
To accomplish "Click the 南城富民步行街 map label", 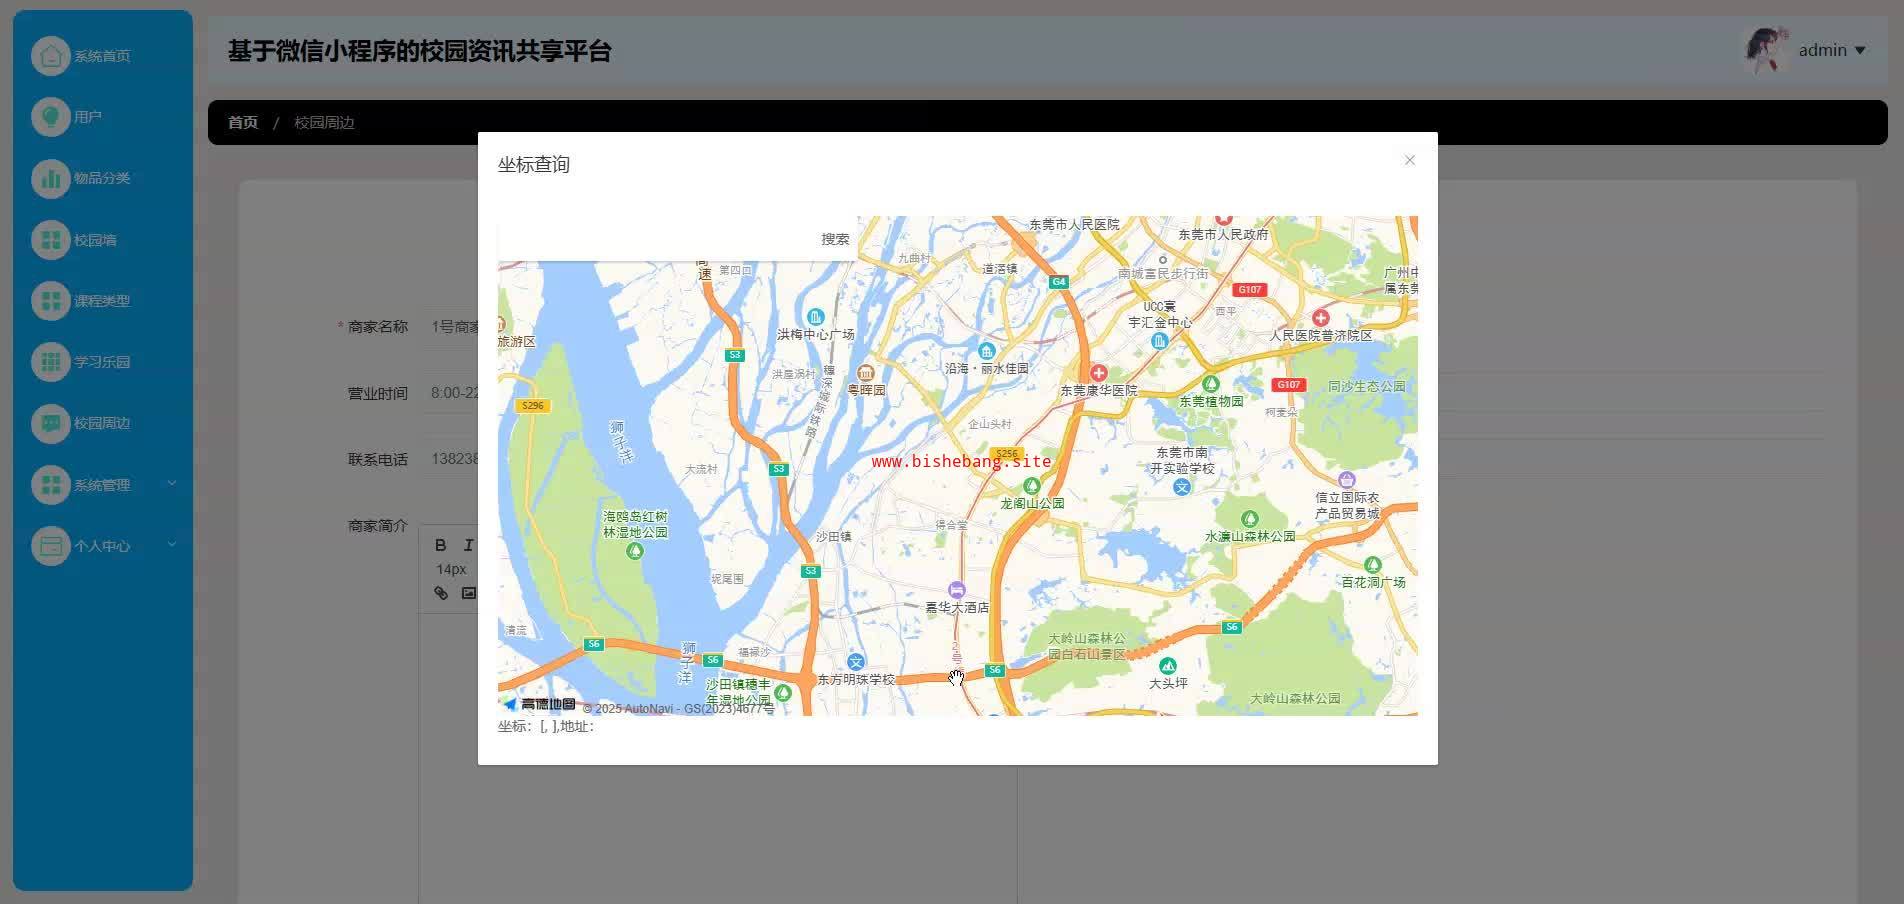I will [1163, 273].
